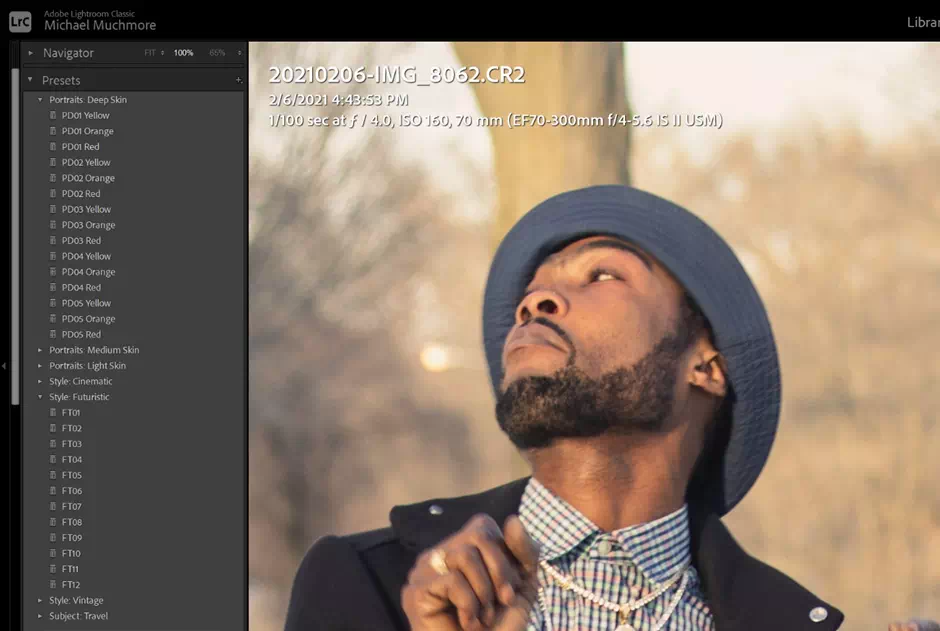Click the preset icon beside FT01

[x=53, y=412]
